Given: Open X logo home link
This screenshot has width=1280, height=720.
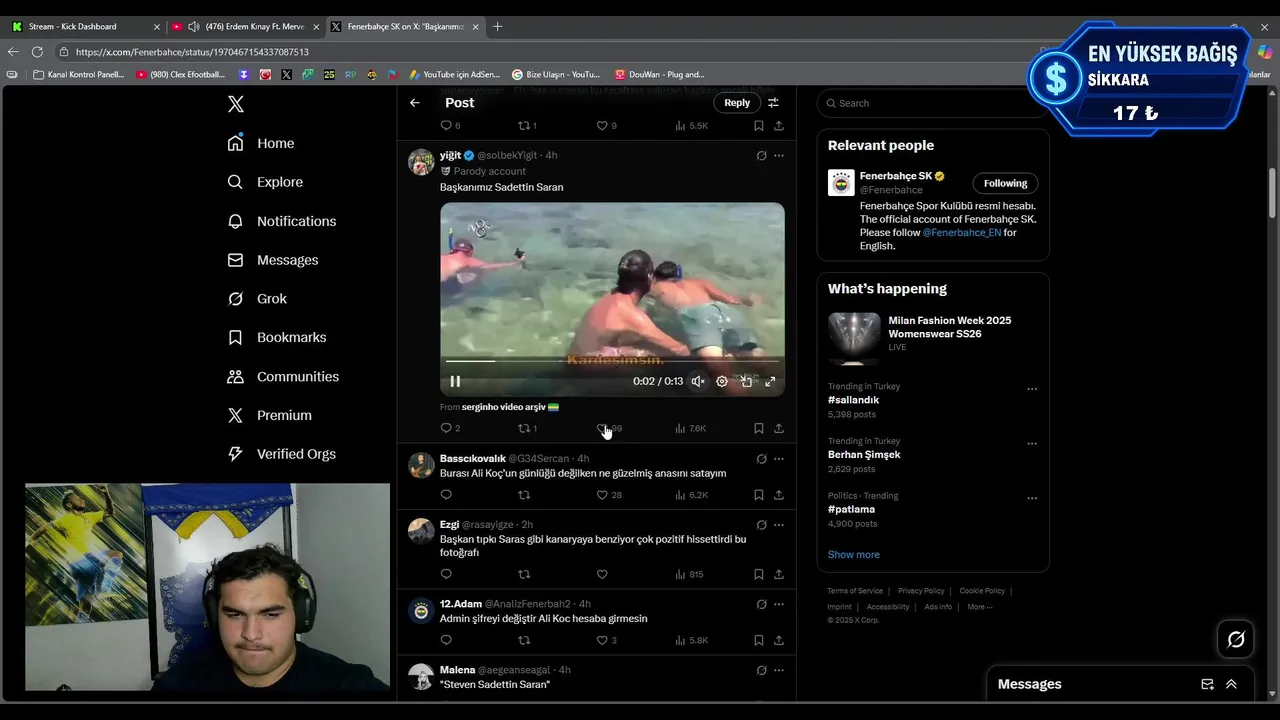Looking at the screenshot, I should (x=235, y=104).
